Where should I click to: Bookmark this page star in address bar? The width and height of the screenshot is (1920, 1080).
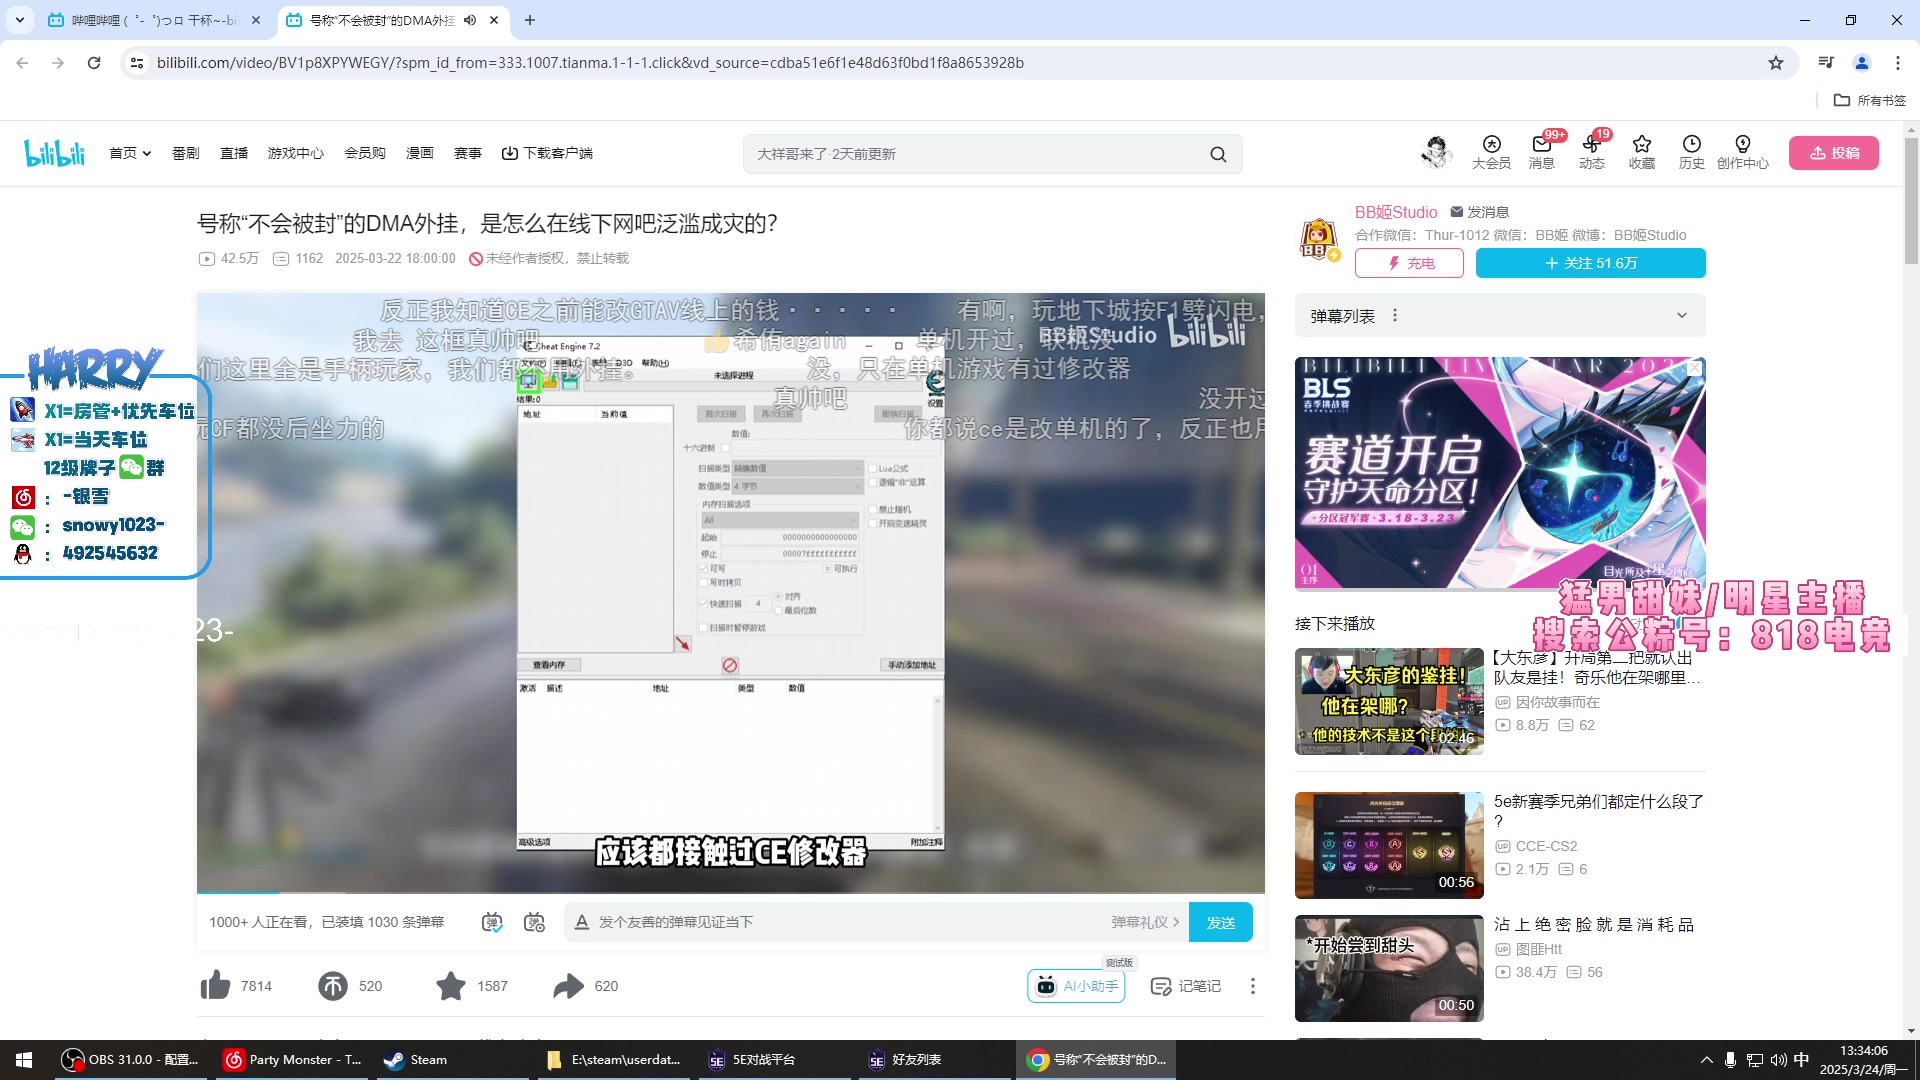(1776, 63)
